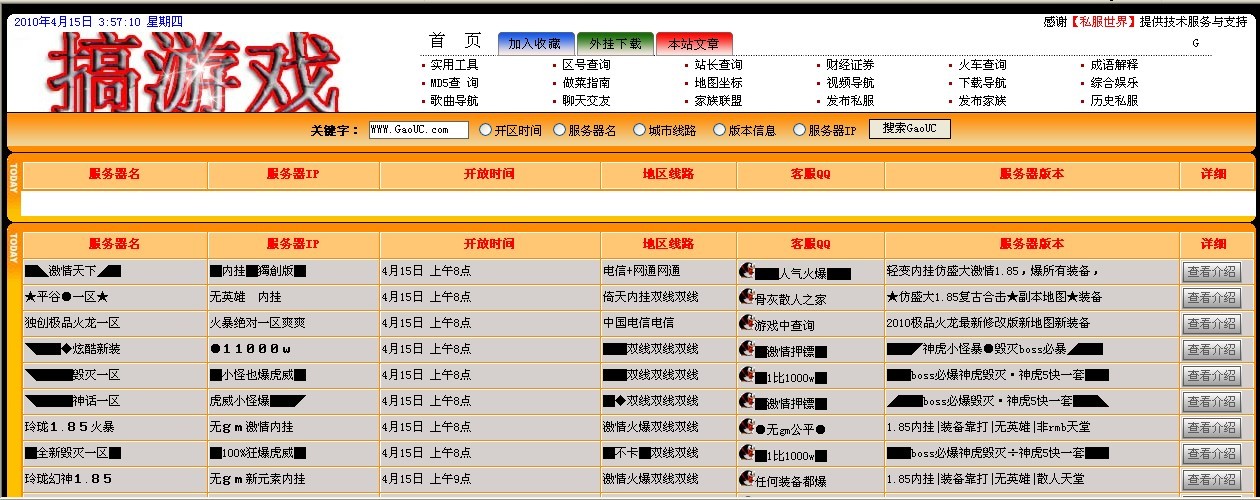This screenshot has width=1260, height=500.
Task: Open the 火车查询 link
Action: point(982,65)
